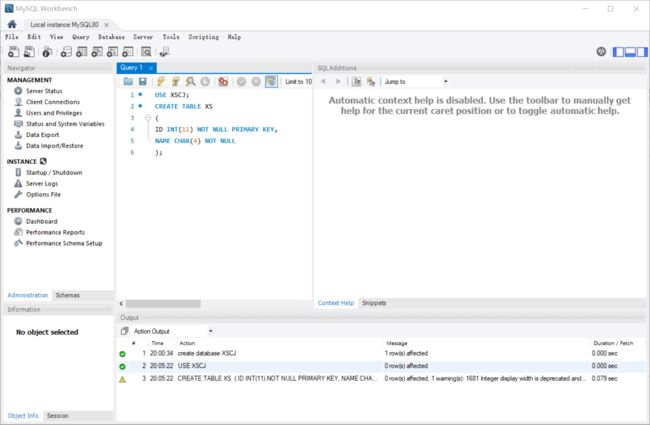The image size is (650, 425).
Task: Run EXPLAIN on statement magnifier icon
Action: click(190, 81)
